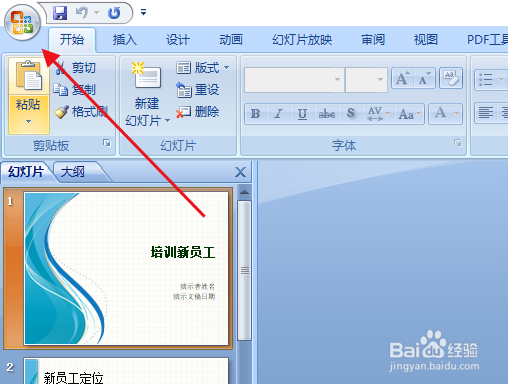Expand the font color dropdown arrow
This screenshot has height=384, width=508.
pyautogui.click(x=457, y=114)
